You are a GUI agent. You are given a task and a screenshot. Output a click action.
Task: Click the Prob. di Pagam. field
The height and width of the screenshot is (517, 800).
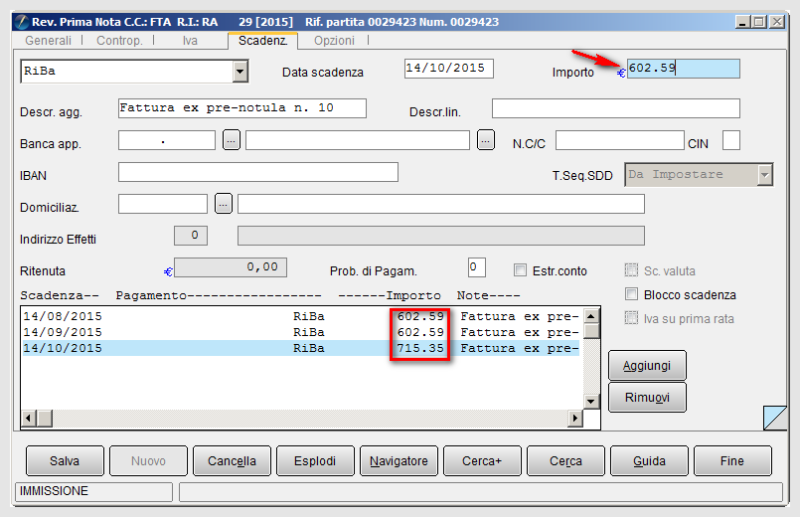point(477,267)
